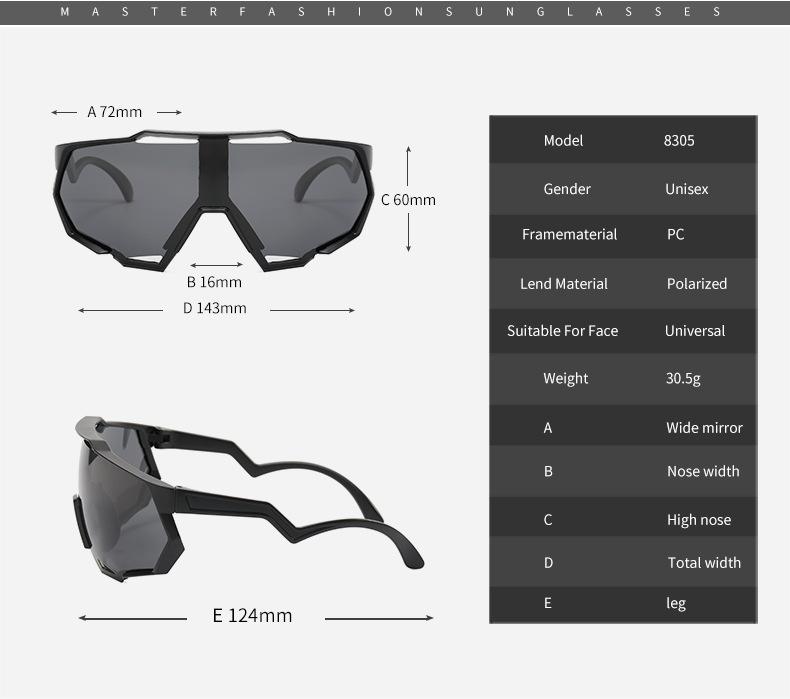Click the High nose description cell

pyautogui.click(x=698, y=519)
